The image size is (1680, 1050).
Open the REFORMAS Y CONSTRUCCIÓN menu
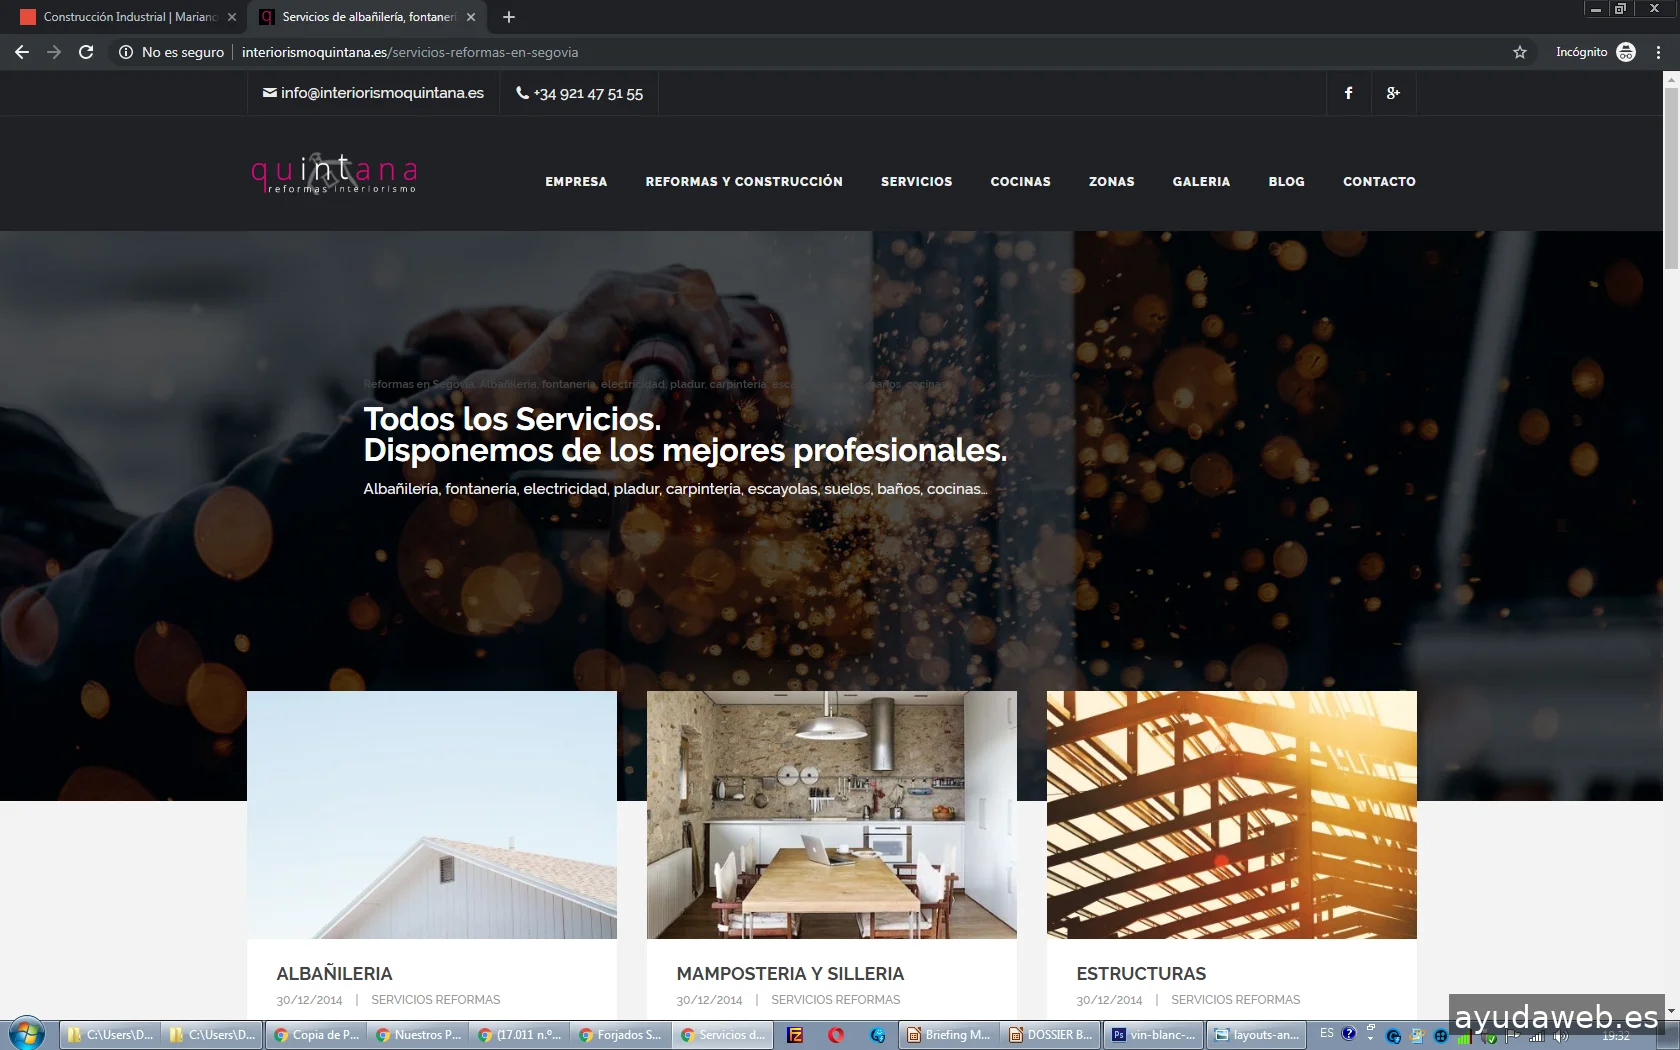[x=743, y=182]
